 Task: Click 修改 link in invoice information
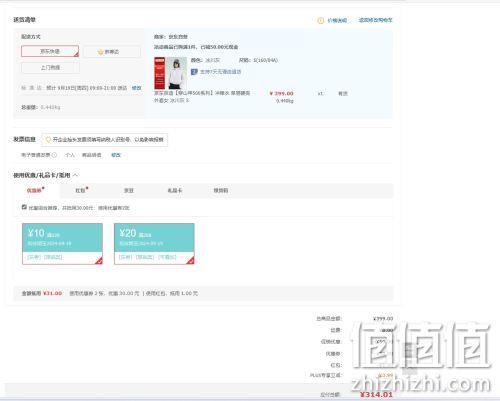[x=116, y=155]
